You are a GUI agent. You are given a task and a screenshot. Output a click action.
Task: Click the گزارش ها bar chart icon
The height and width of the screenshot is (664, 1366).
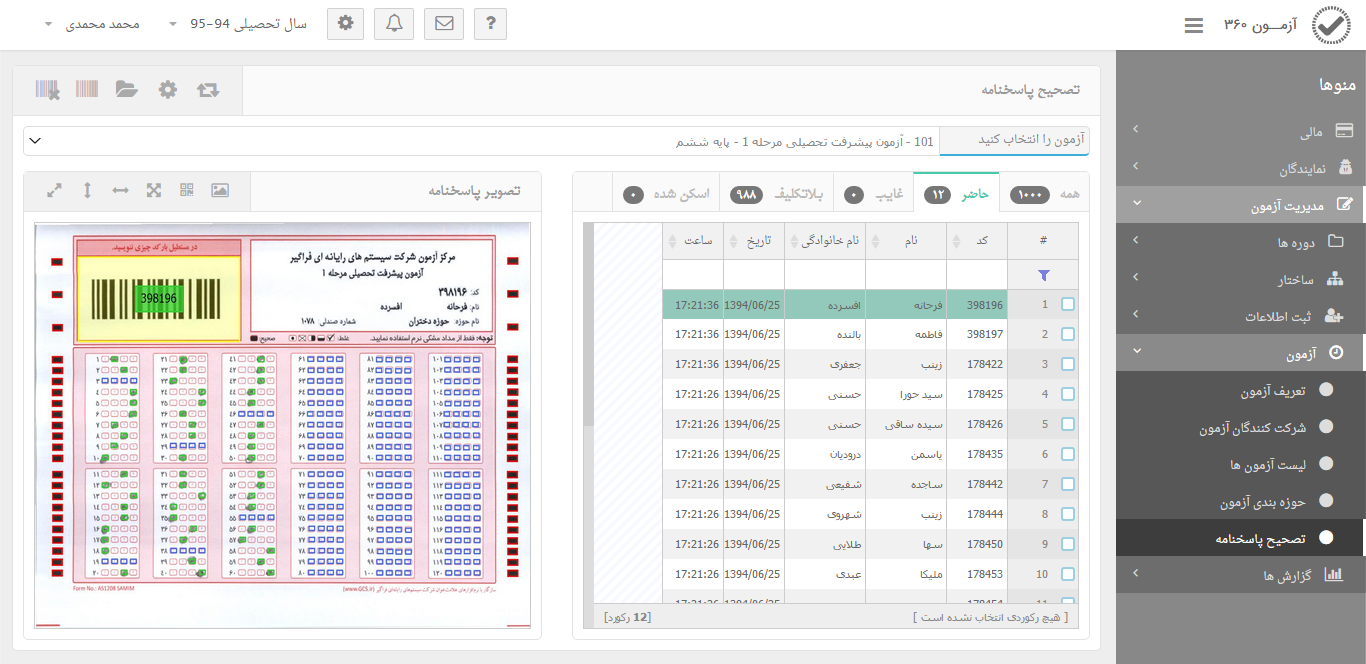1334,575
